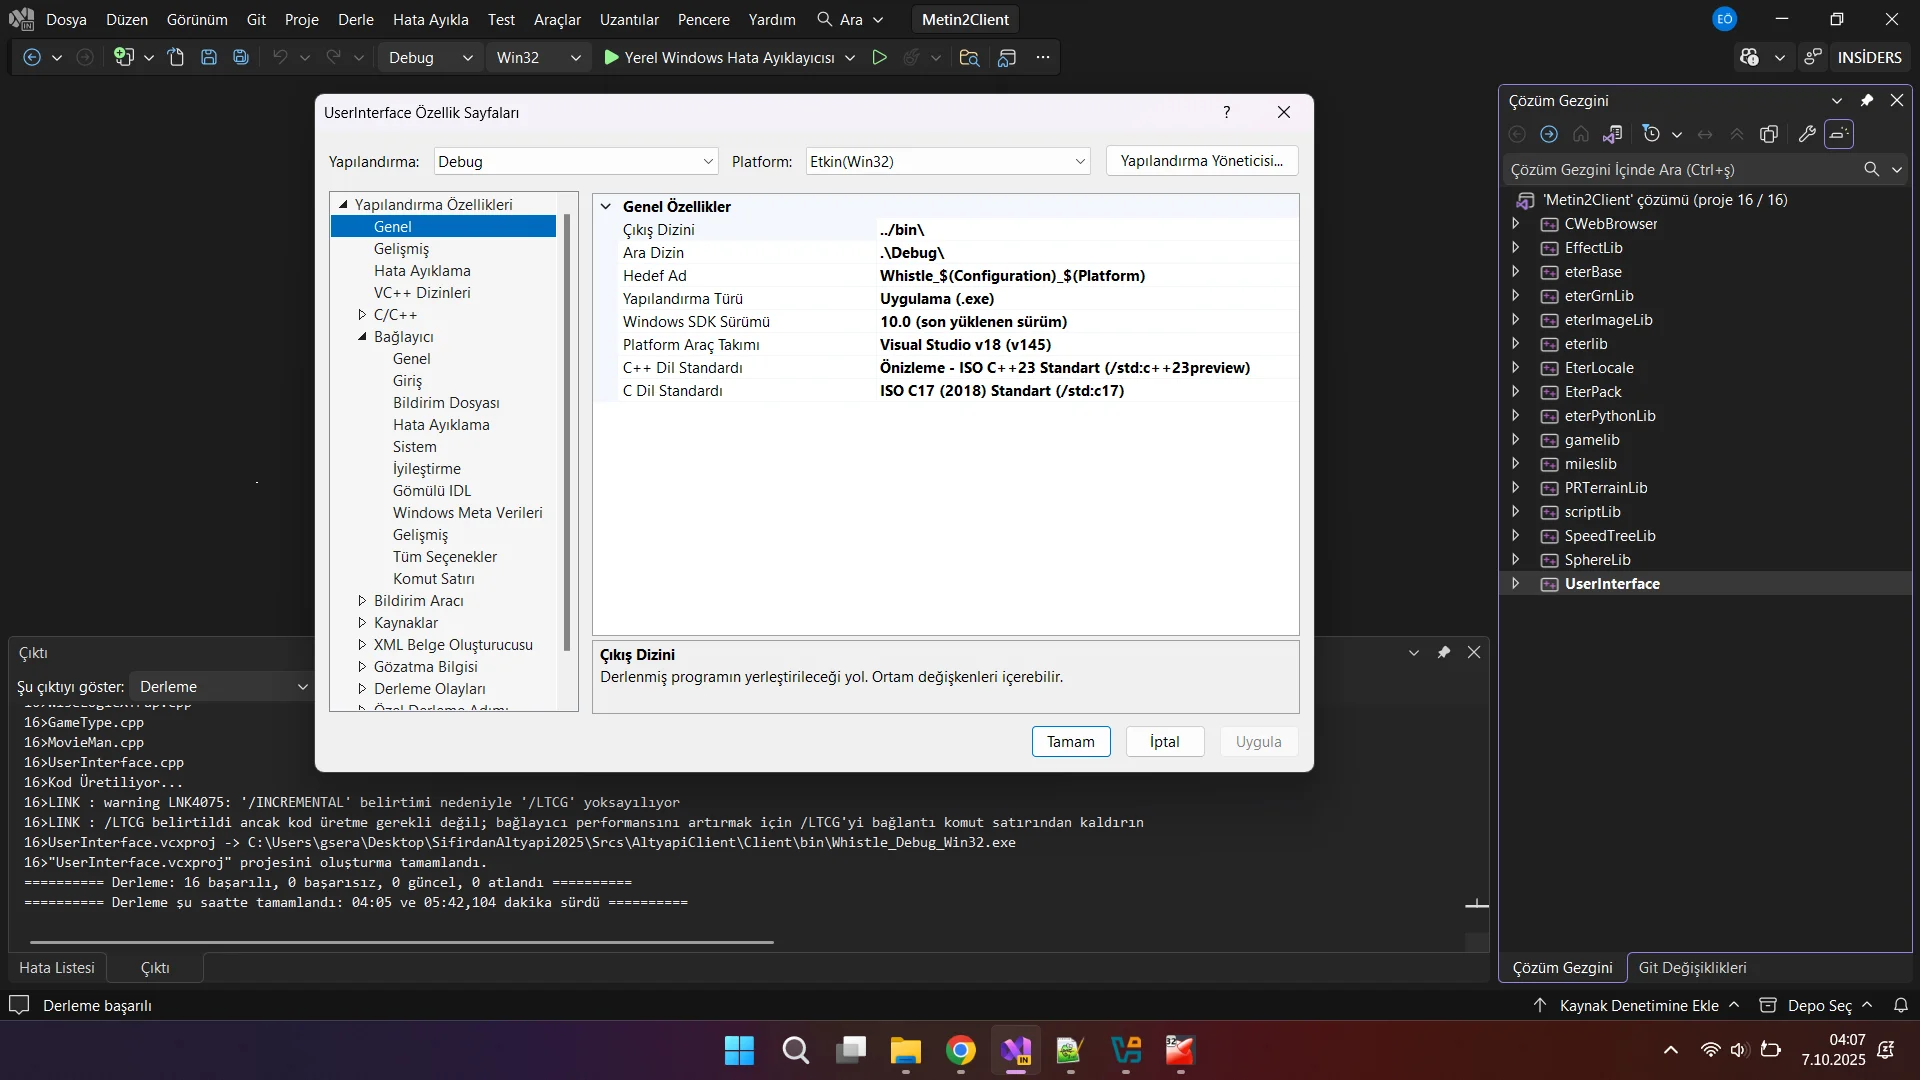Screen dimensions: 1920x1080
Task: Click the pending changes filter clock icon
Action: pos(1651,134)
